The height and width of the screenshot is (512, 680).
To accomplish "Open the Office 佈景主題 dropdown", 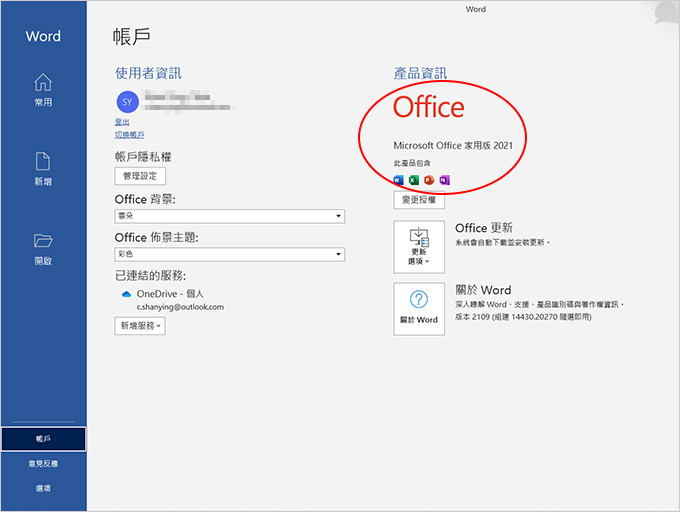I will 229,254.
